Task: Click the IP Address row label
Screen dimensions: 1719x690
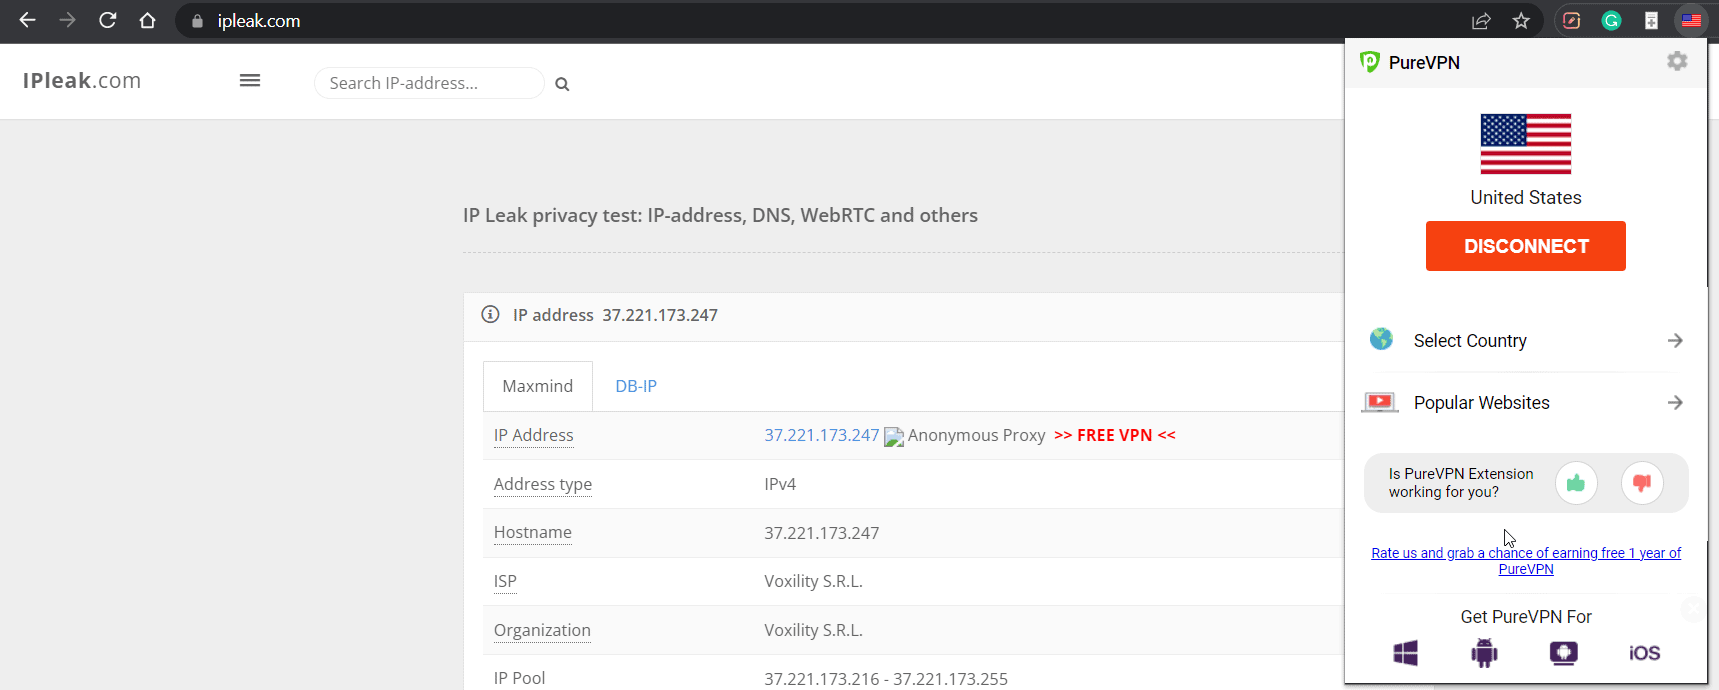Action: [x=534, y=435]
